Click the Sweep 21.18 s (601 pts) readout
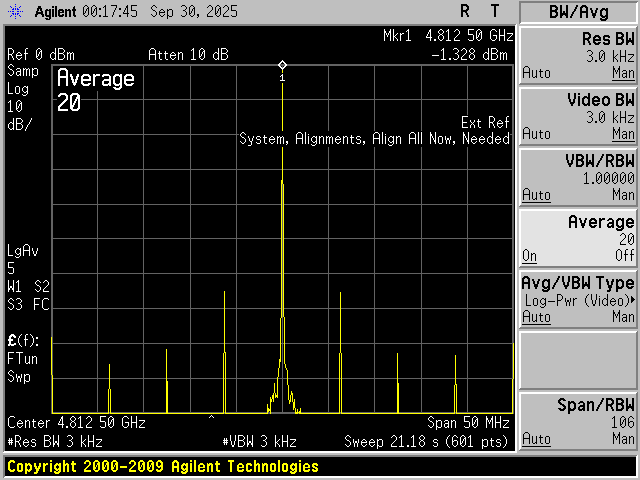 point(426,442)
